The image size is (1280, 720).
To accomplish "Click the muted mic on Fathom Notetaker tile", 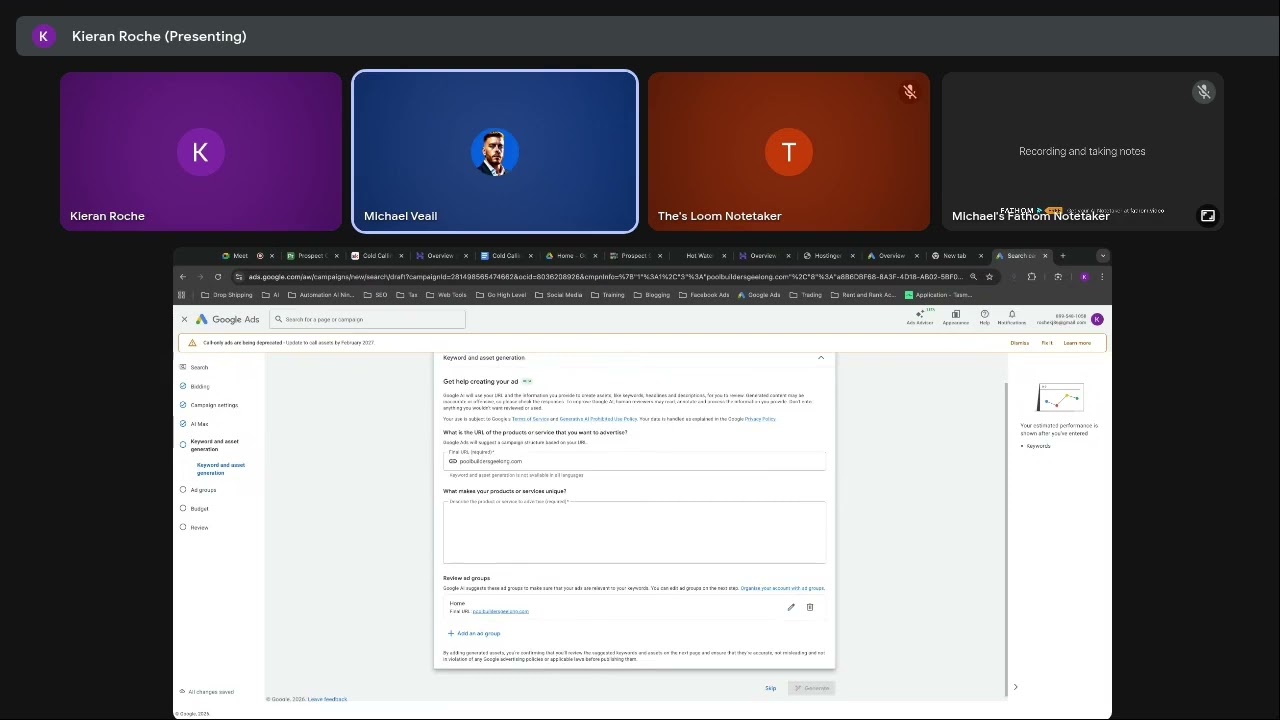I will (x=1204, y=92).
